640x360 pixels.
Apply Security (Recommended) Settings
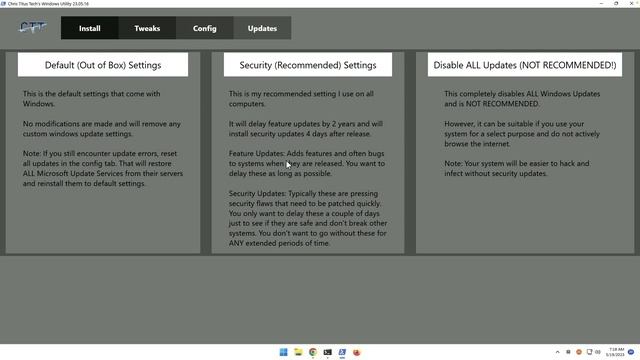pos(308,64)
